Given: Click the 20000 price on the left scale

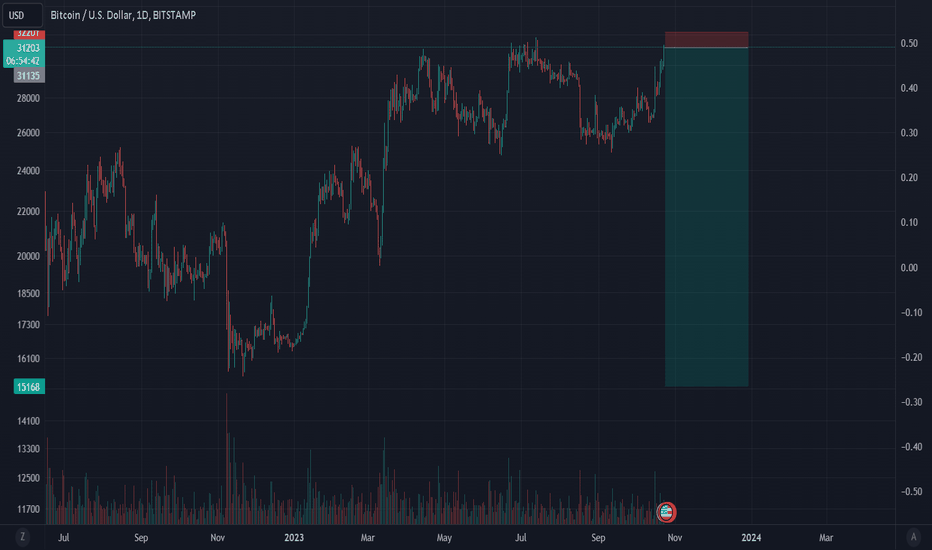Looking at the screenshot, I should pos(27,256).
